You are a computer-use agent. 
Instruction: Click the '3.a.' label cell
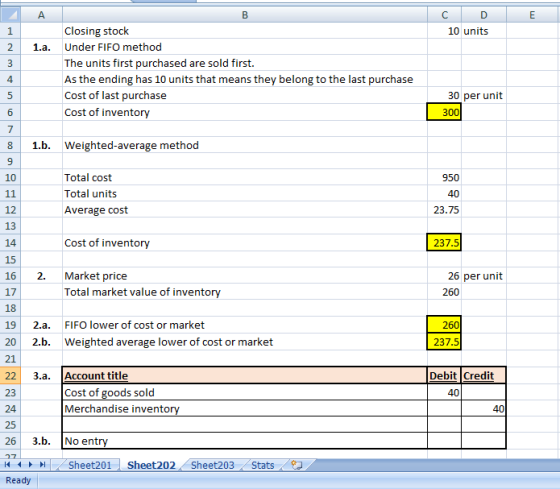[41, 375]
